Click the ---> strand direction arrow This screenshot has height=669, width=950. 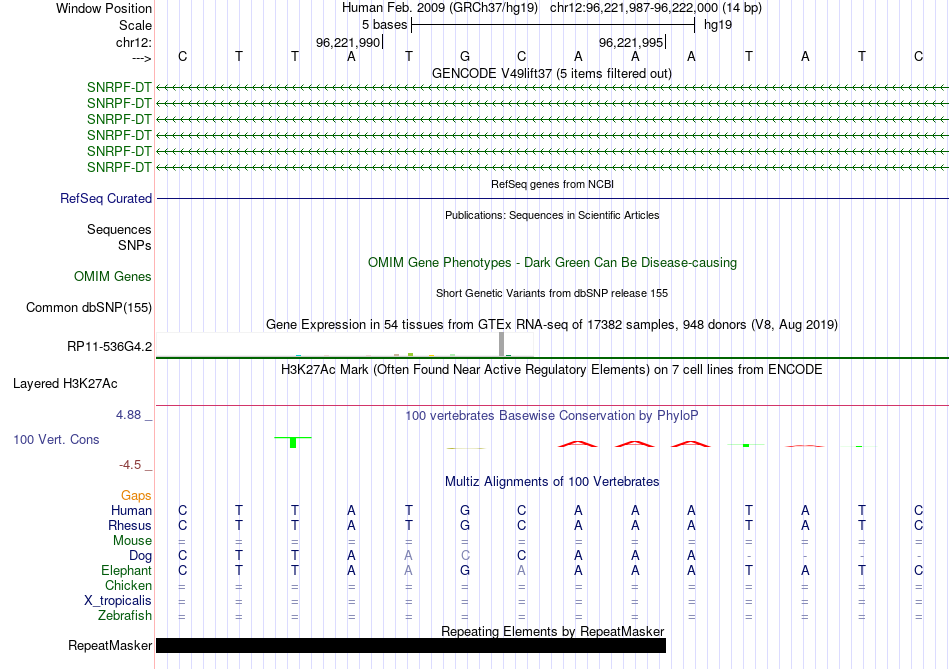(141, 58)
